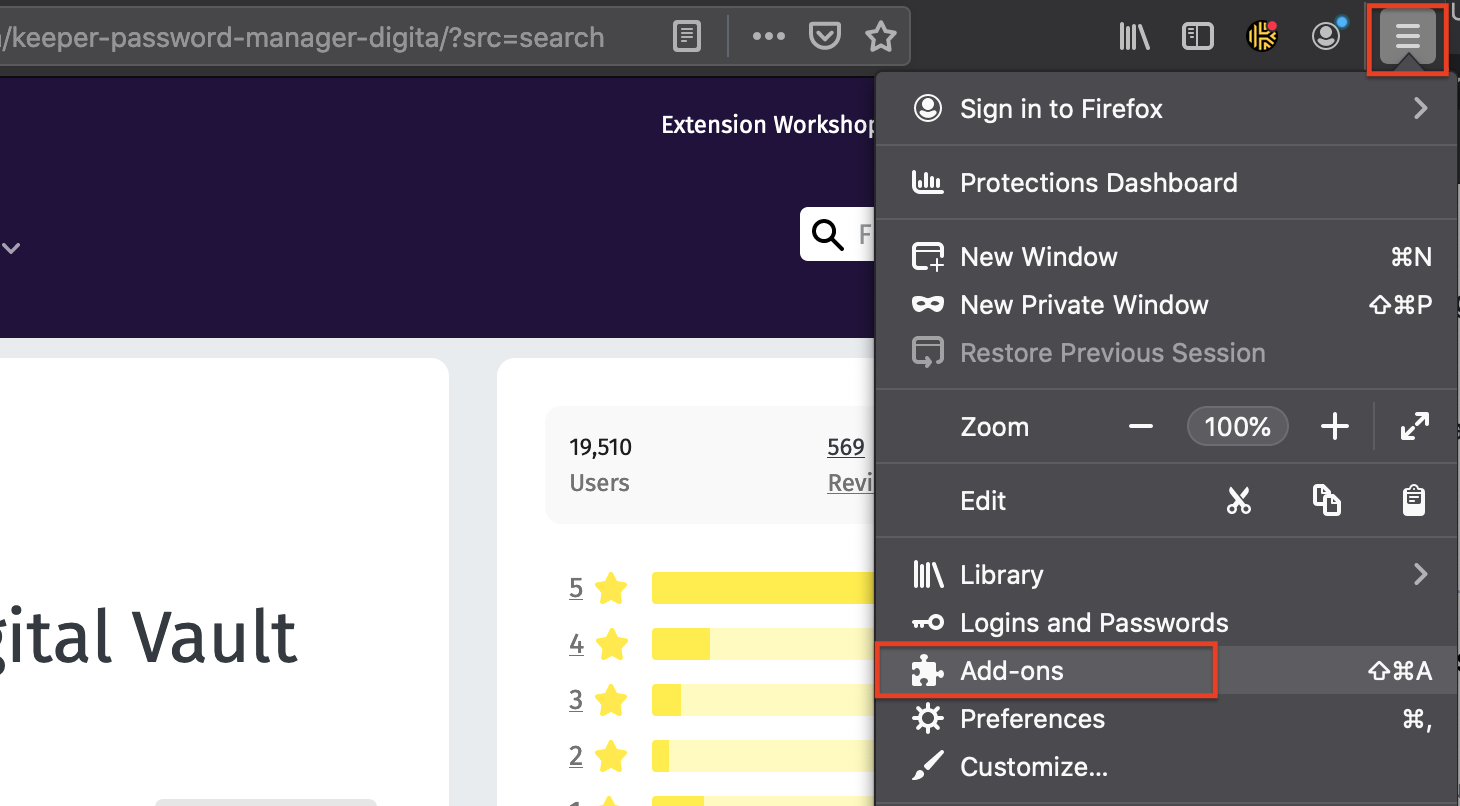Open Protections Dashboard menu item
This screenshot has width=1460, height=806.
(1166, 183)
